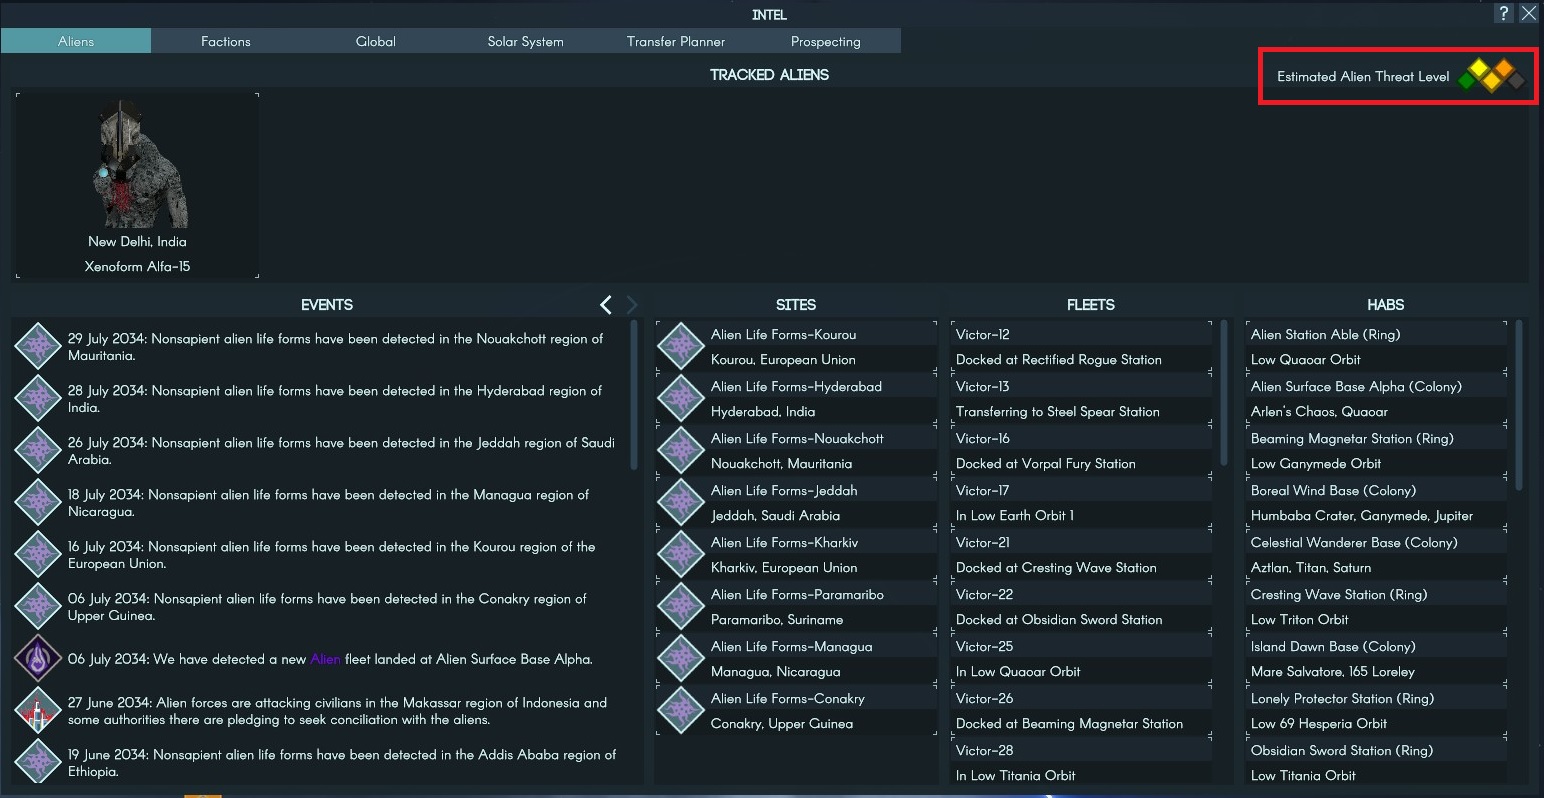The image size is (1544, 798).
Task: Go to previous events page arrow
Action: [606, 305]
